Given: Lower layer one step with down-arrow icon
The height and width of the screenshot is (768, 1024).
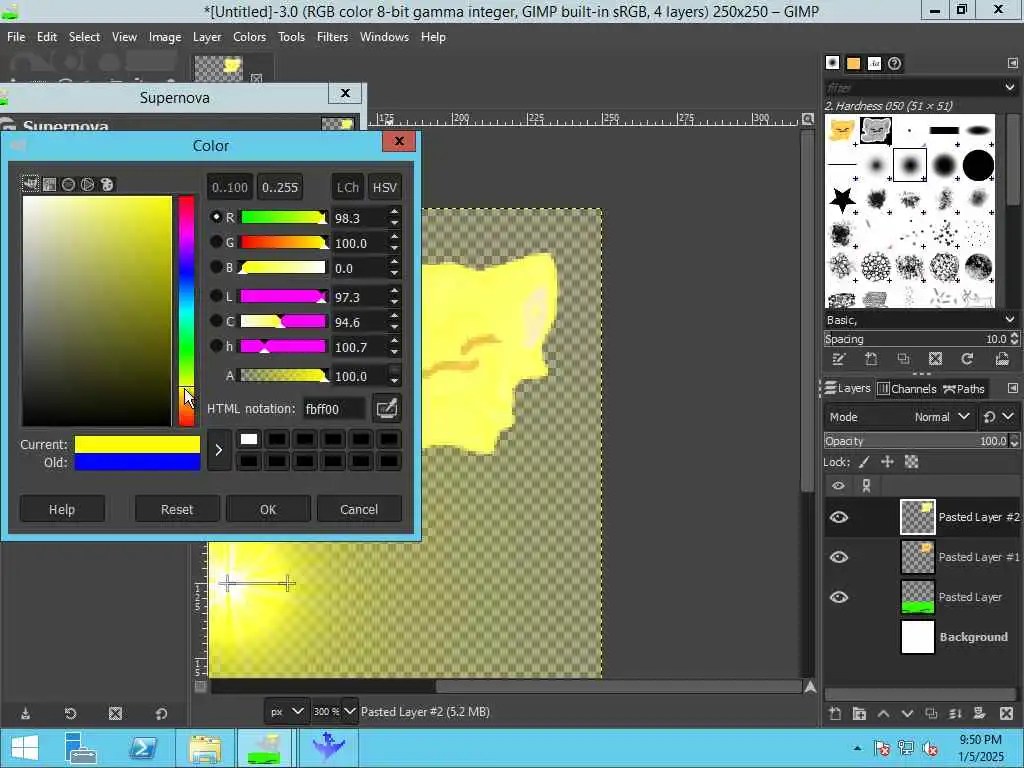Looking at the screenshot, I should [x=907, y=714].
